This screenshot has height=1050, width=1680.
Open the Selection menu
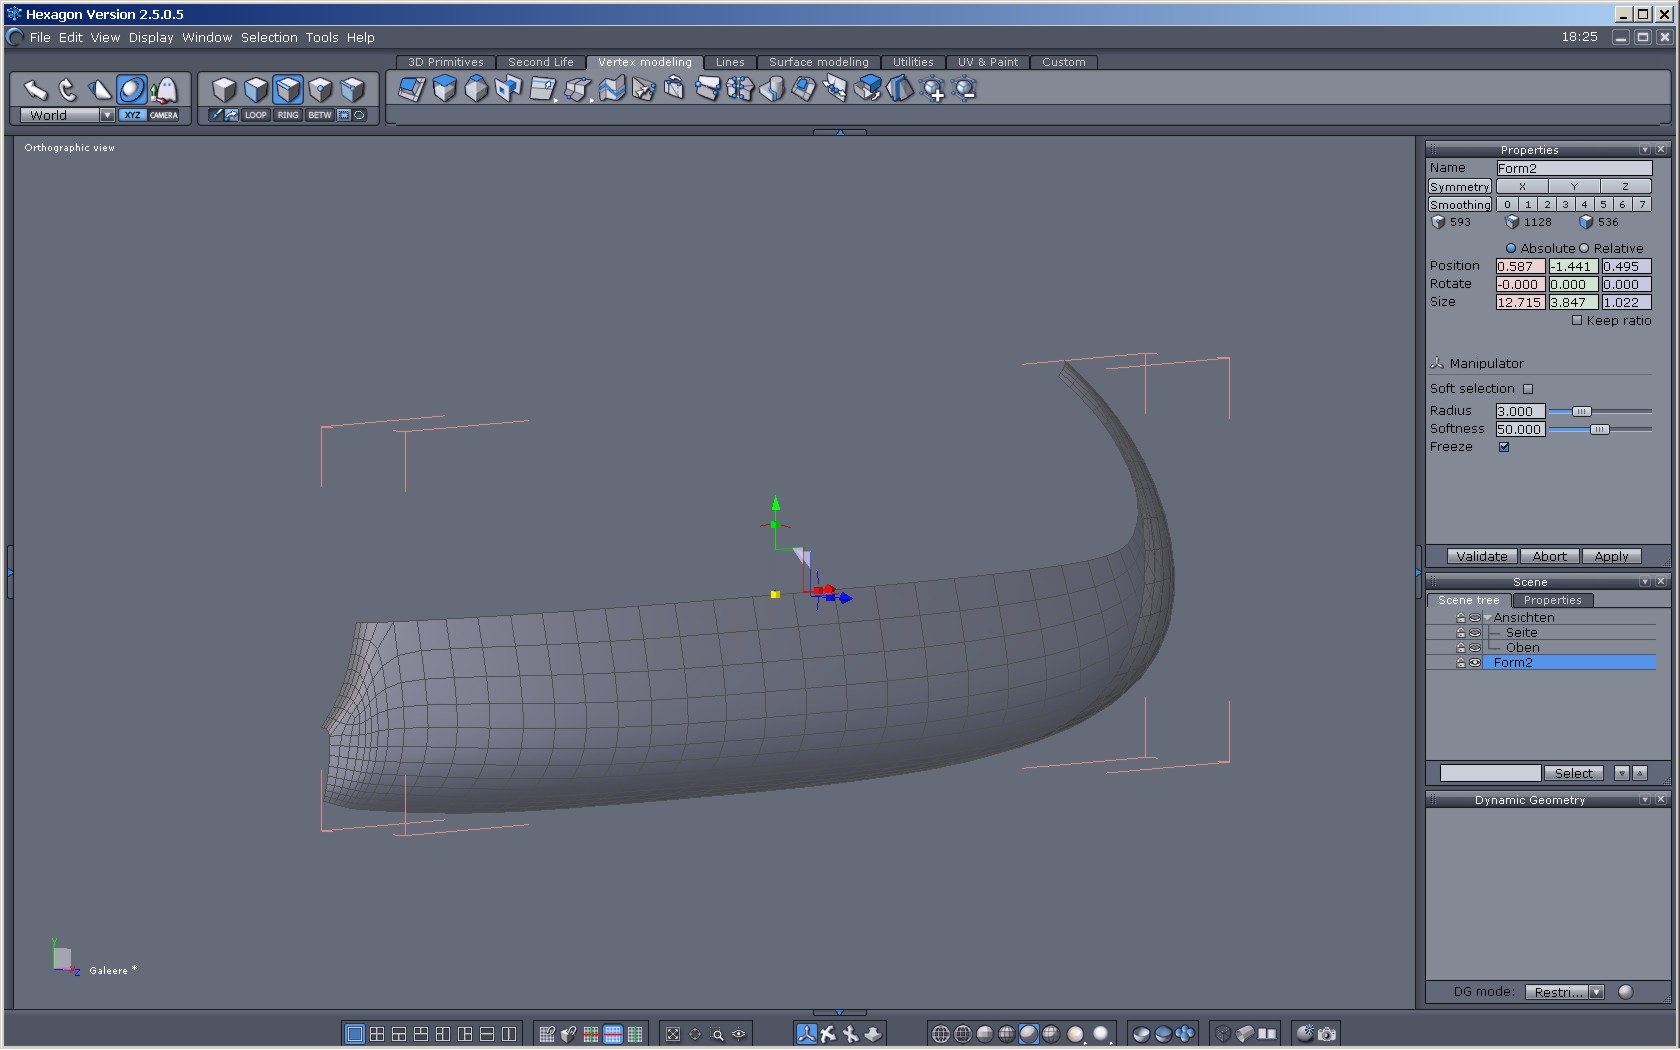coord(269,37)
